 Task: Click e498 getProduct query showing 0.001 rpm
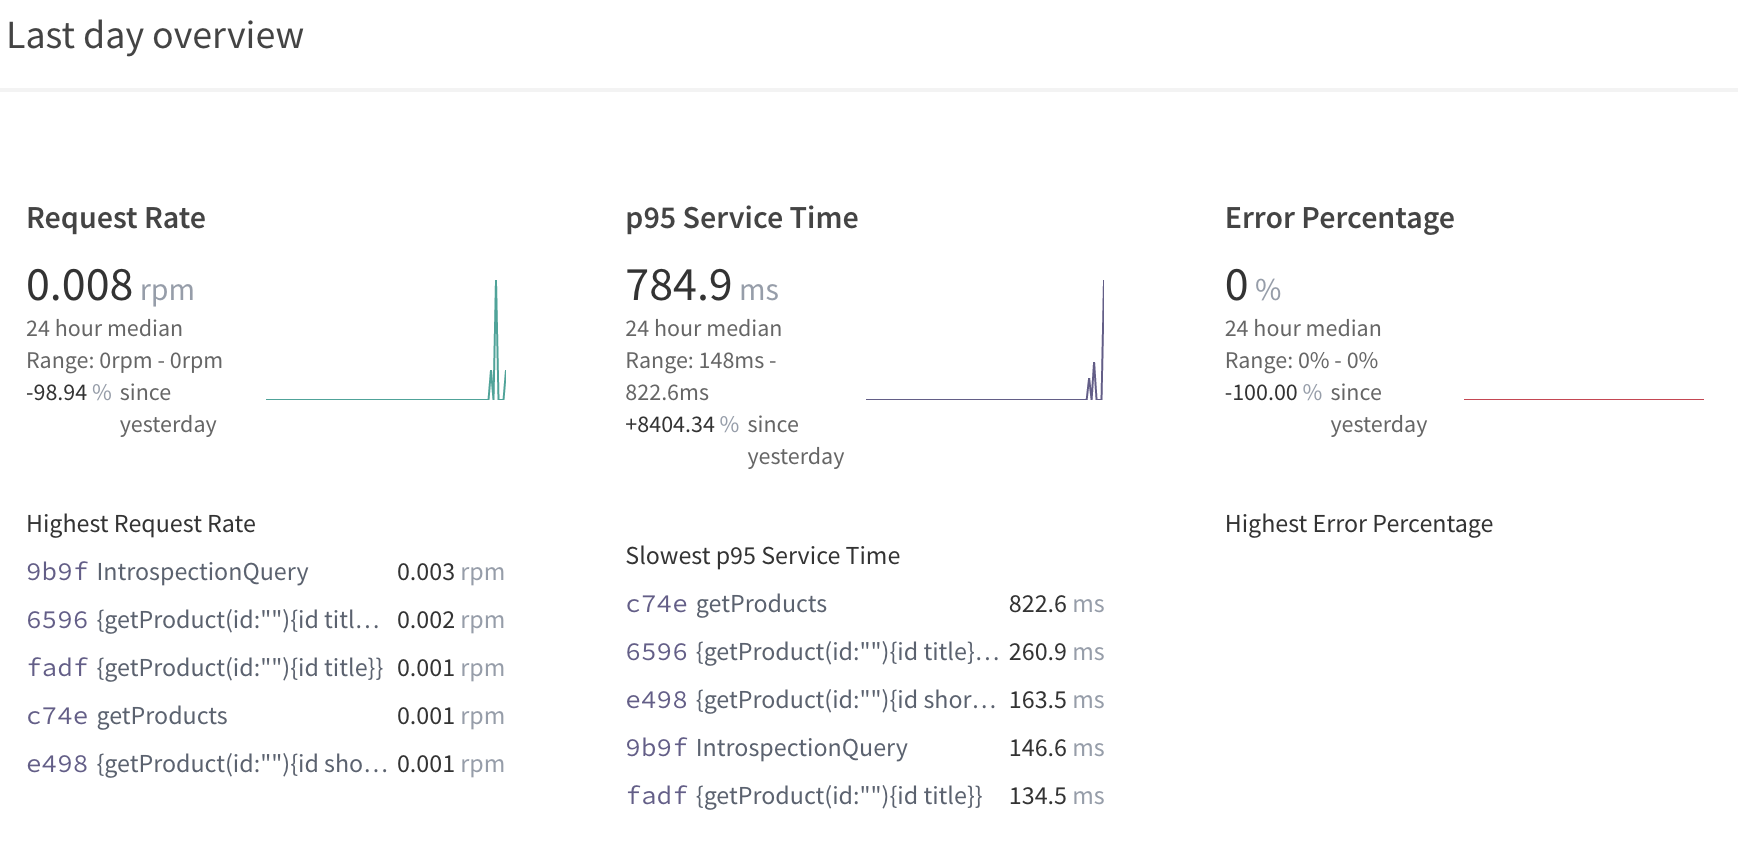pos(206,764)
